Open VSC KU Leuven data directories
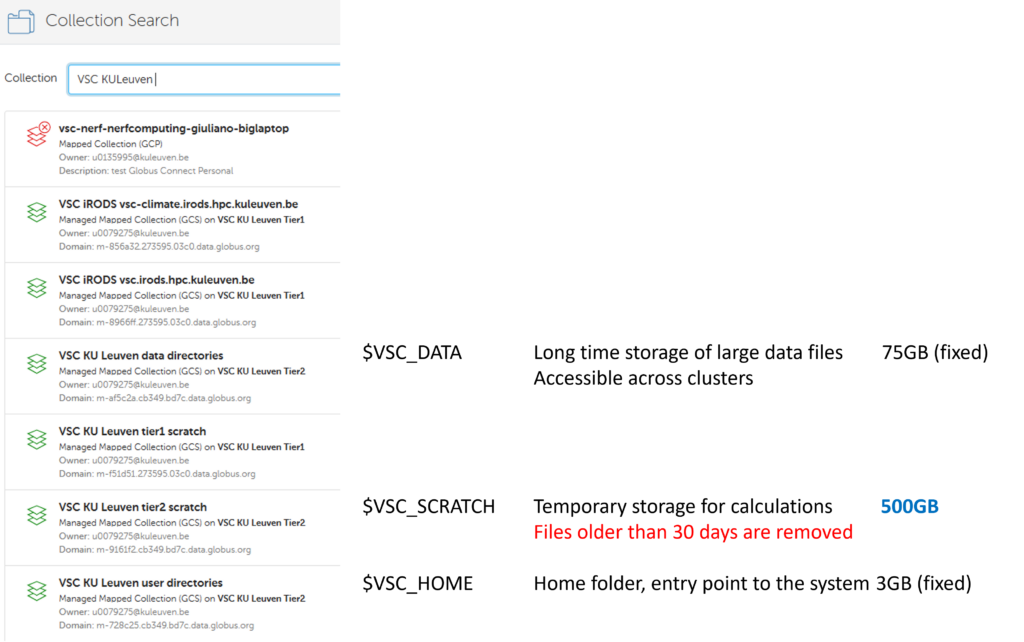The width and height of the screenshot is (1024, 642). click(x=141, y=355)
